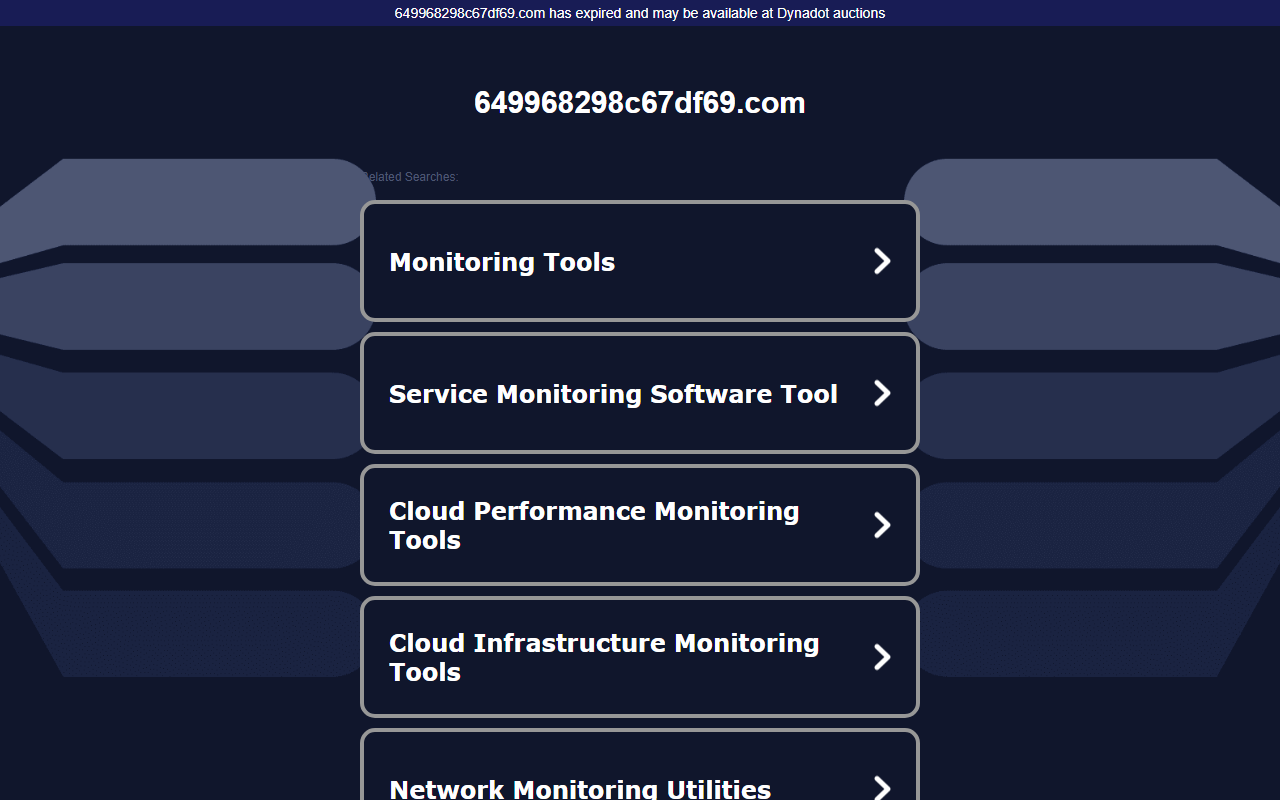The height and width of the screenshot is (800, 1280).
Task: Open Cloud Infrastructure Monitoring Tools link
Action: (x=639, y=657)
